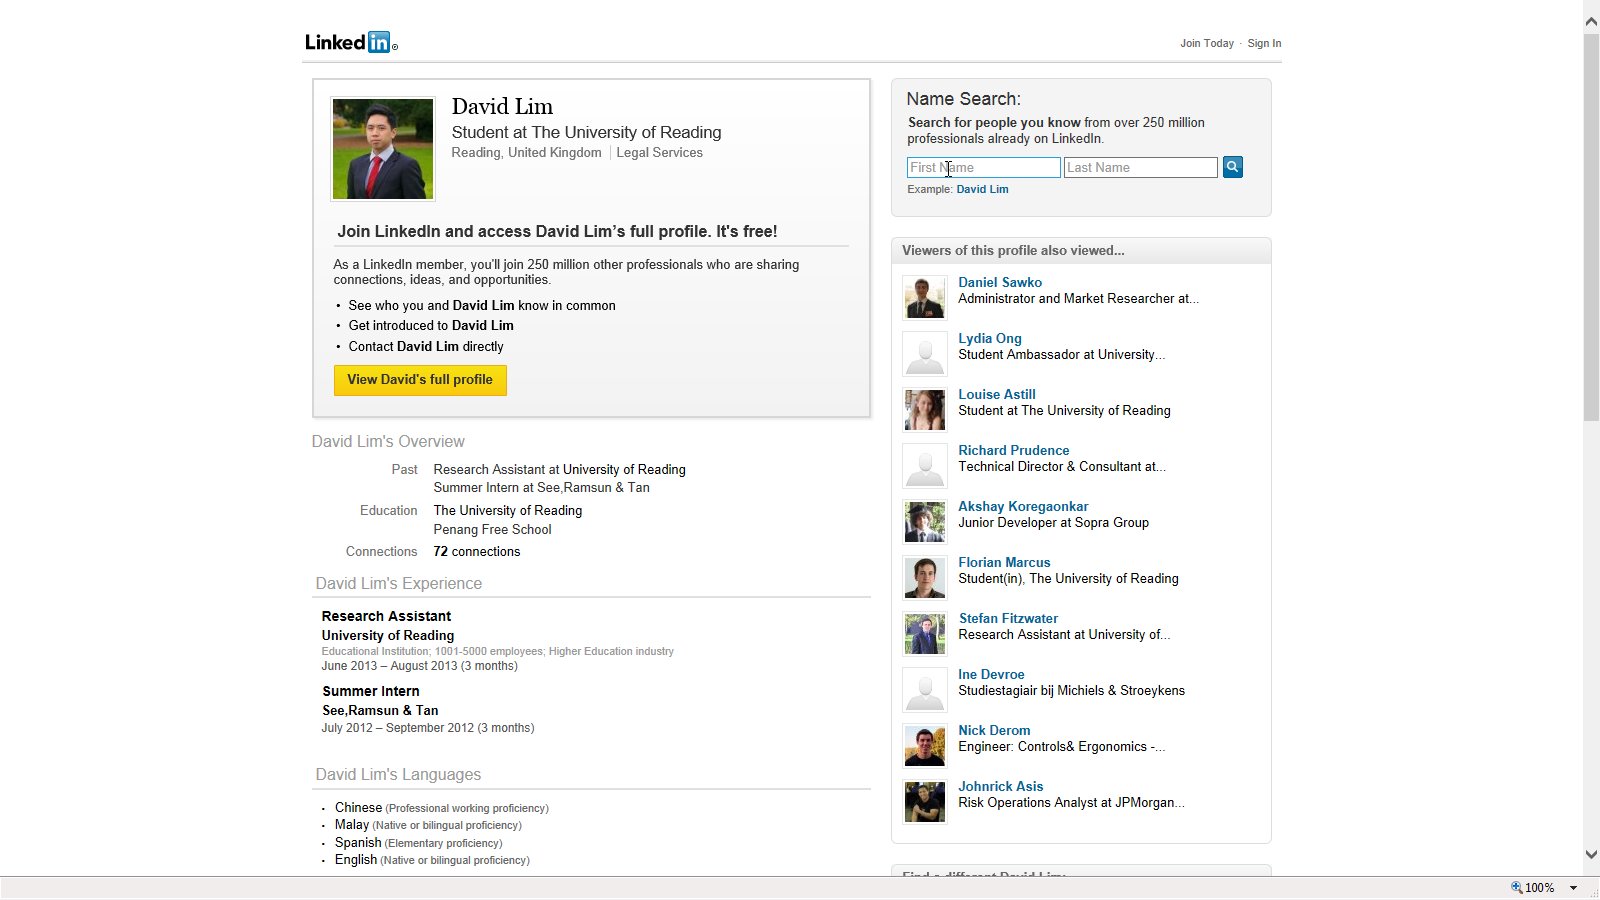This screenshot has width=1600, height=900.
Task: Click the Join Today link
Action: click(1206, 43)
